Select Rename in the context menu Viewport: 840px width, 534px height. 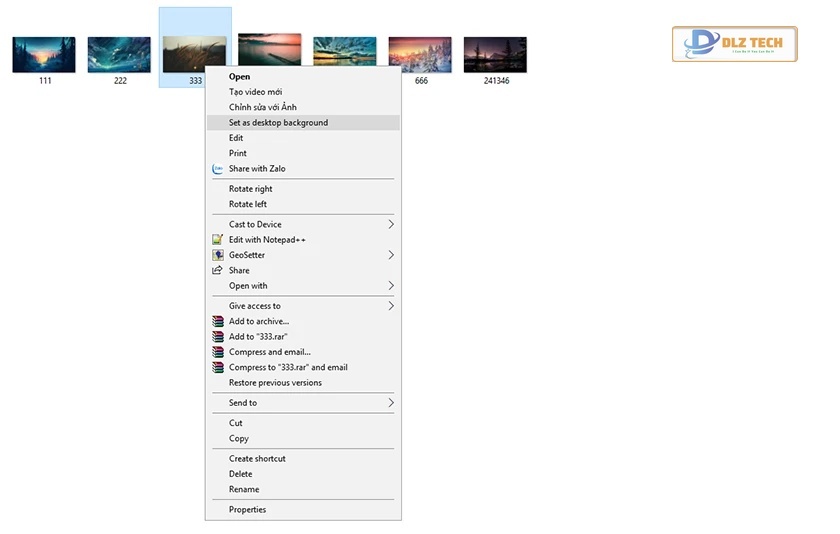[x=244, y=490]
